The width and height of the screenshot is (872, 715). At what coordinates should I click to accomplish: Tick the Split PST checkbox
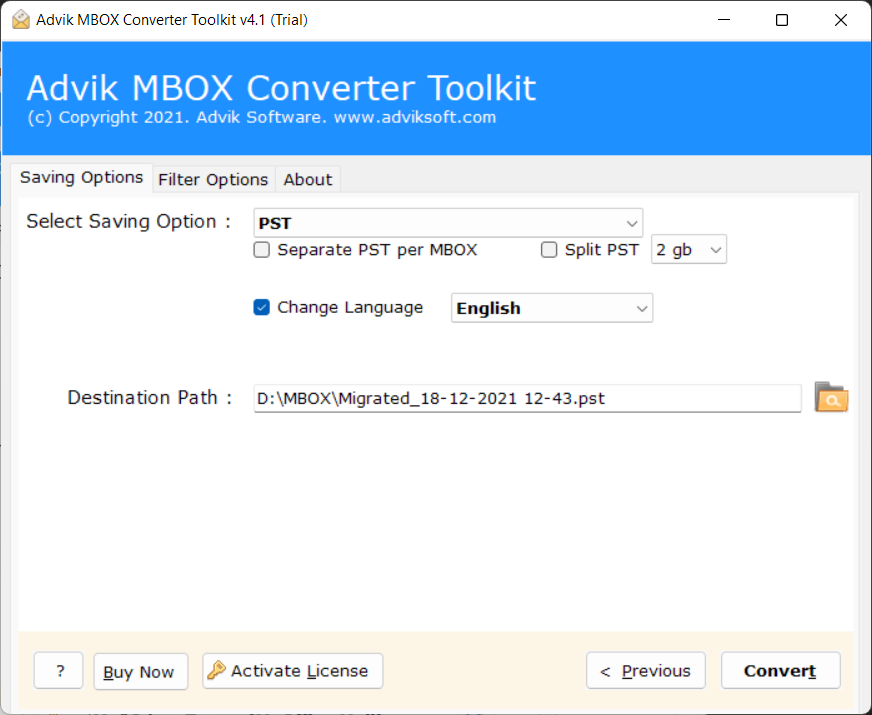click(x=549, y=250)
